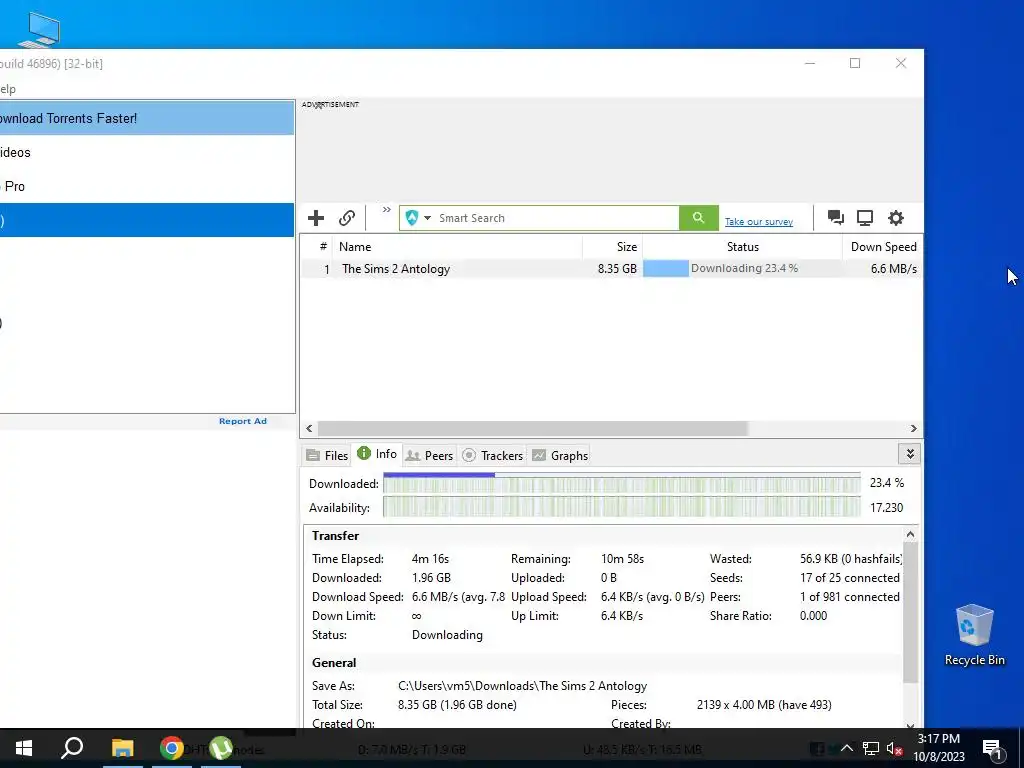Open the Windows notification center
This screenshot has width=1024, height=768.
(x=993, y=748)
